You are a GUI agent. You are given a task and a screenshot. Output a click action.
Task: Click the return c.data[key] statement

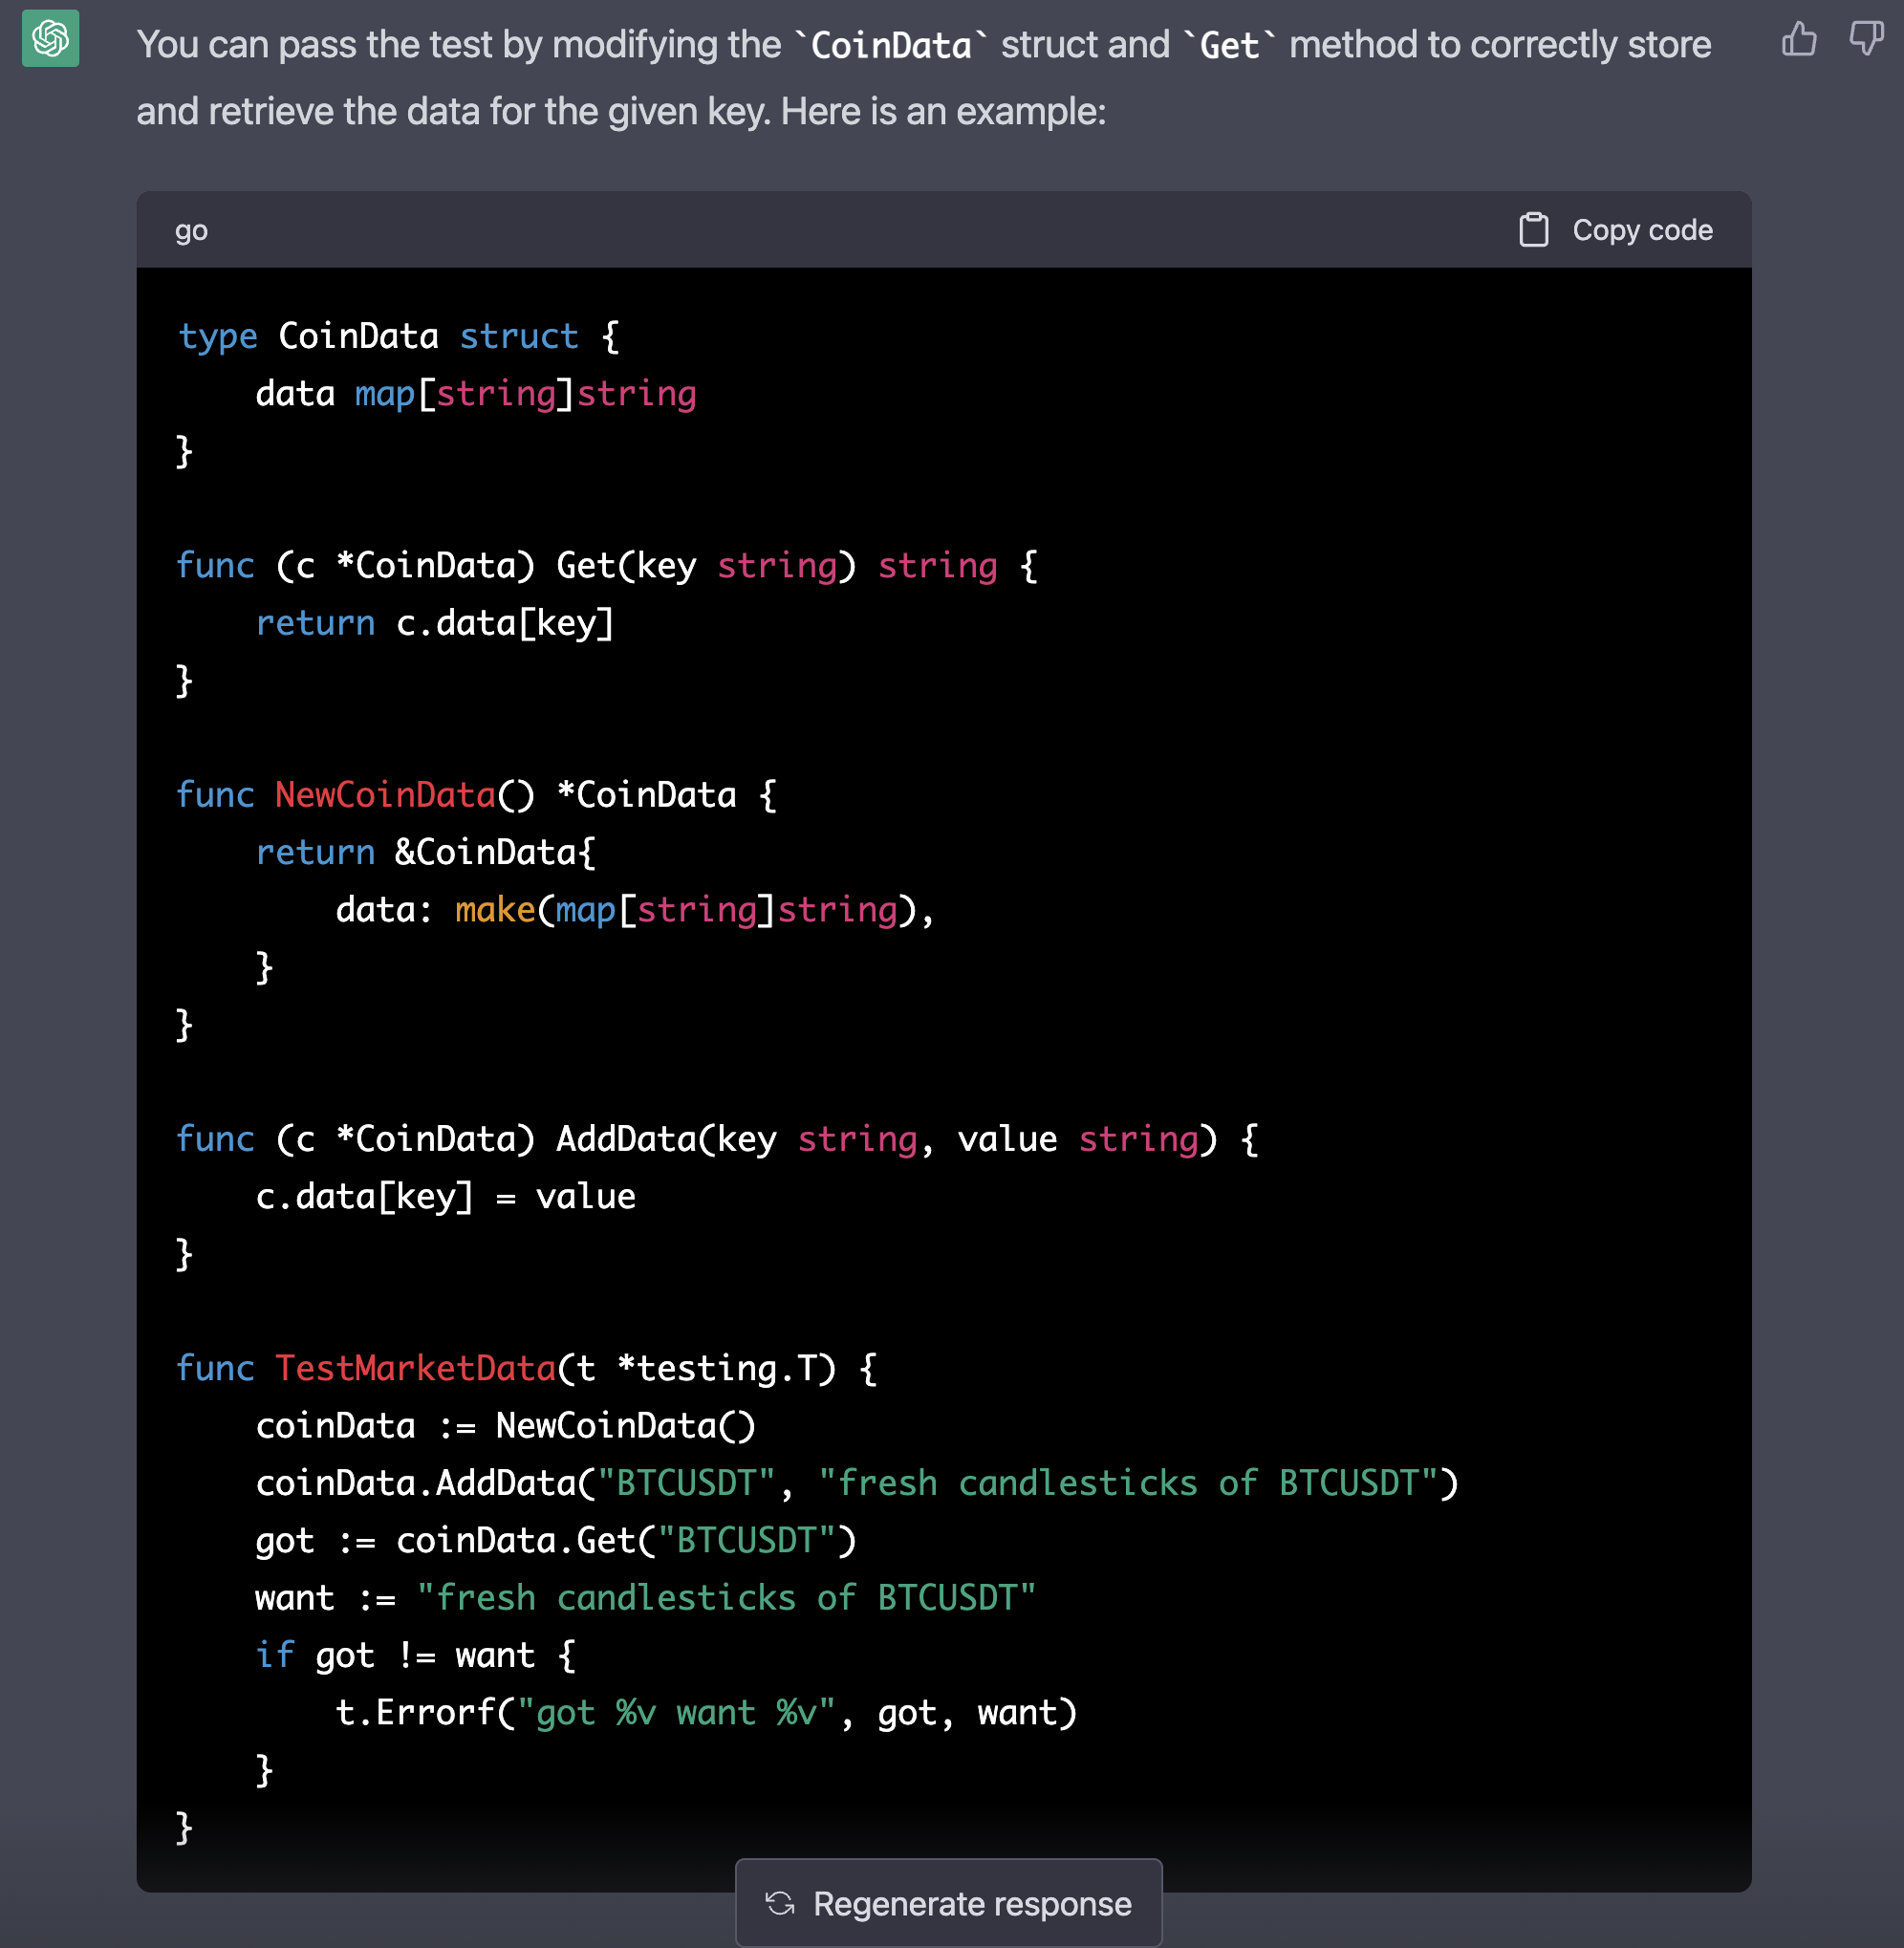tap(435, 623)
